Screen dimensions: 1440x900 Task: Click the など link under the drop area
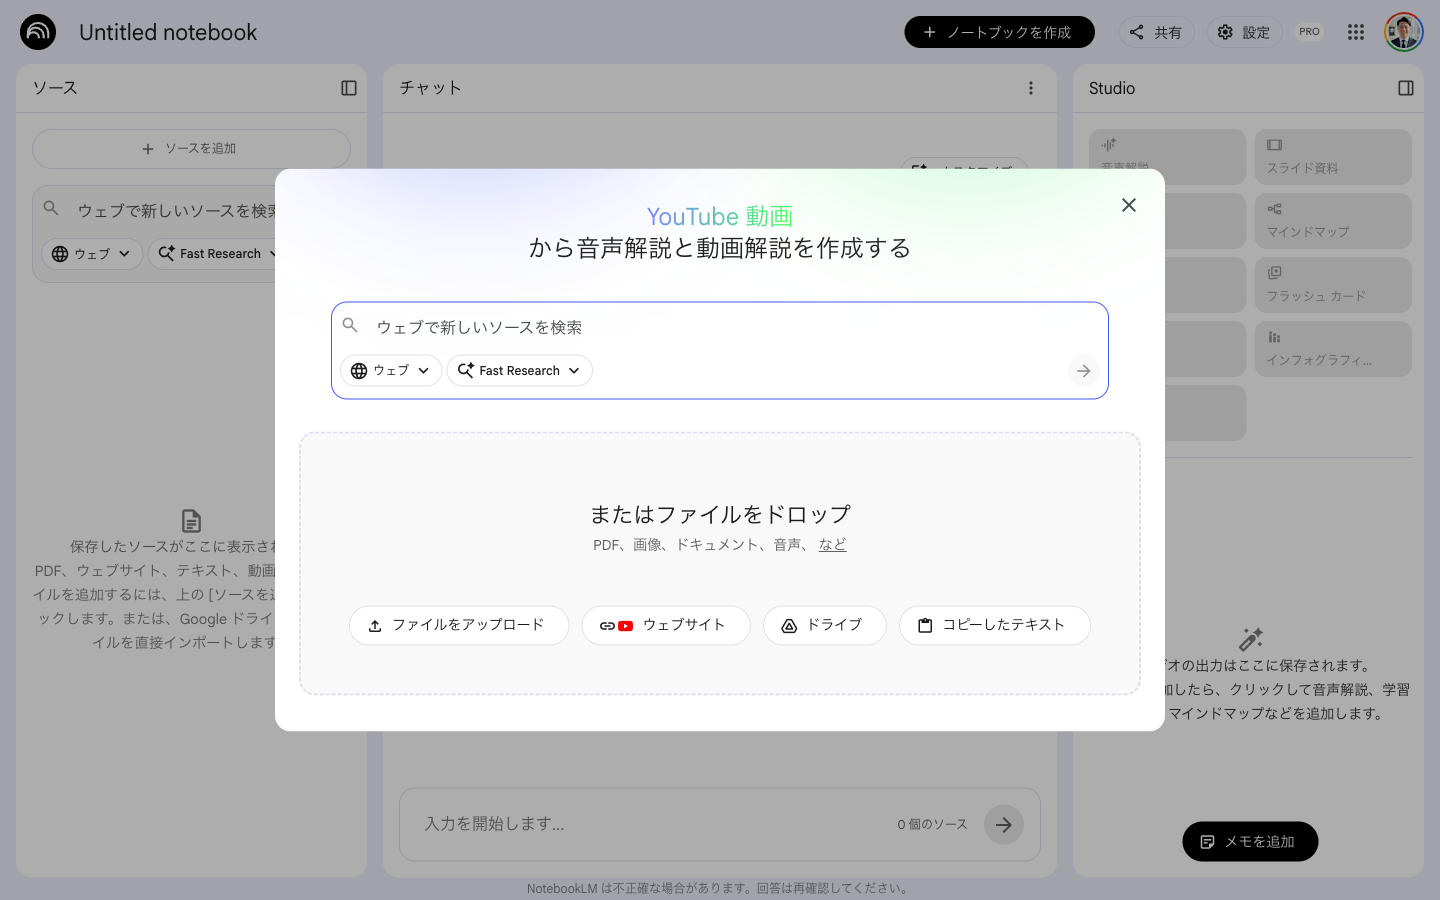click(832, 544)
